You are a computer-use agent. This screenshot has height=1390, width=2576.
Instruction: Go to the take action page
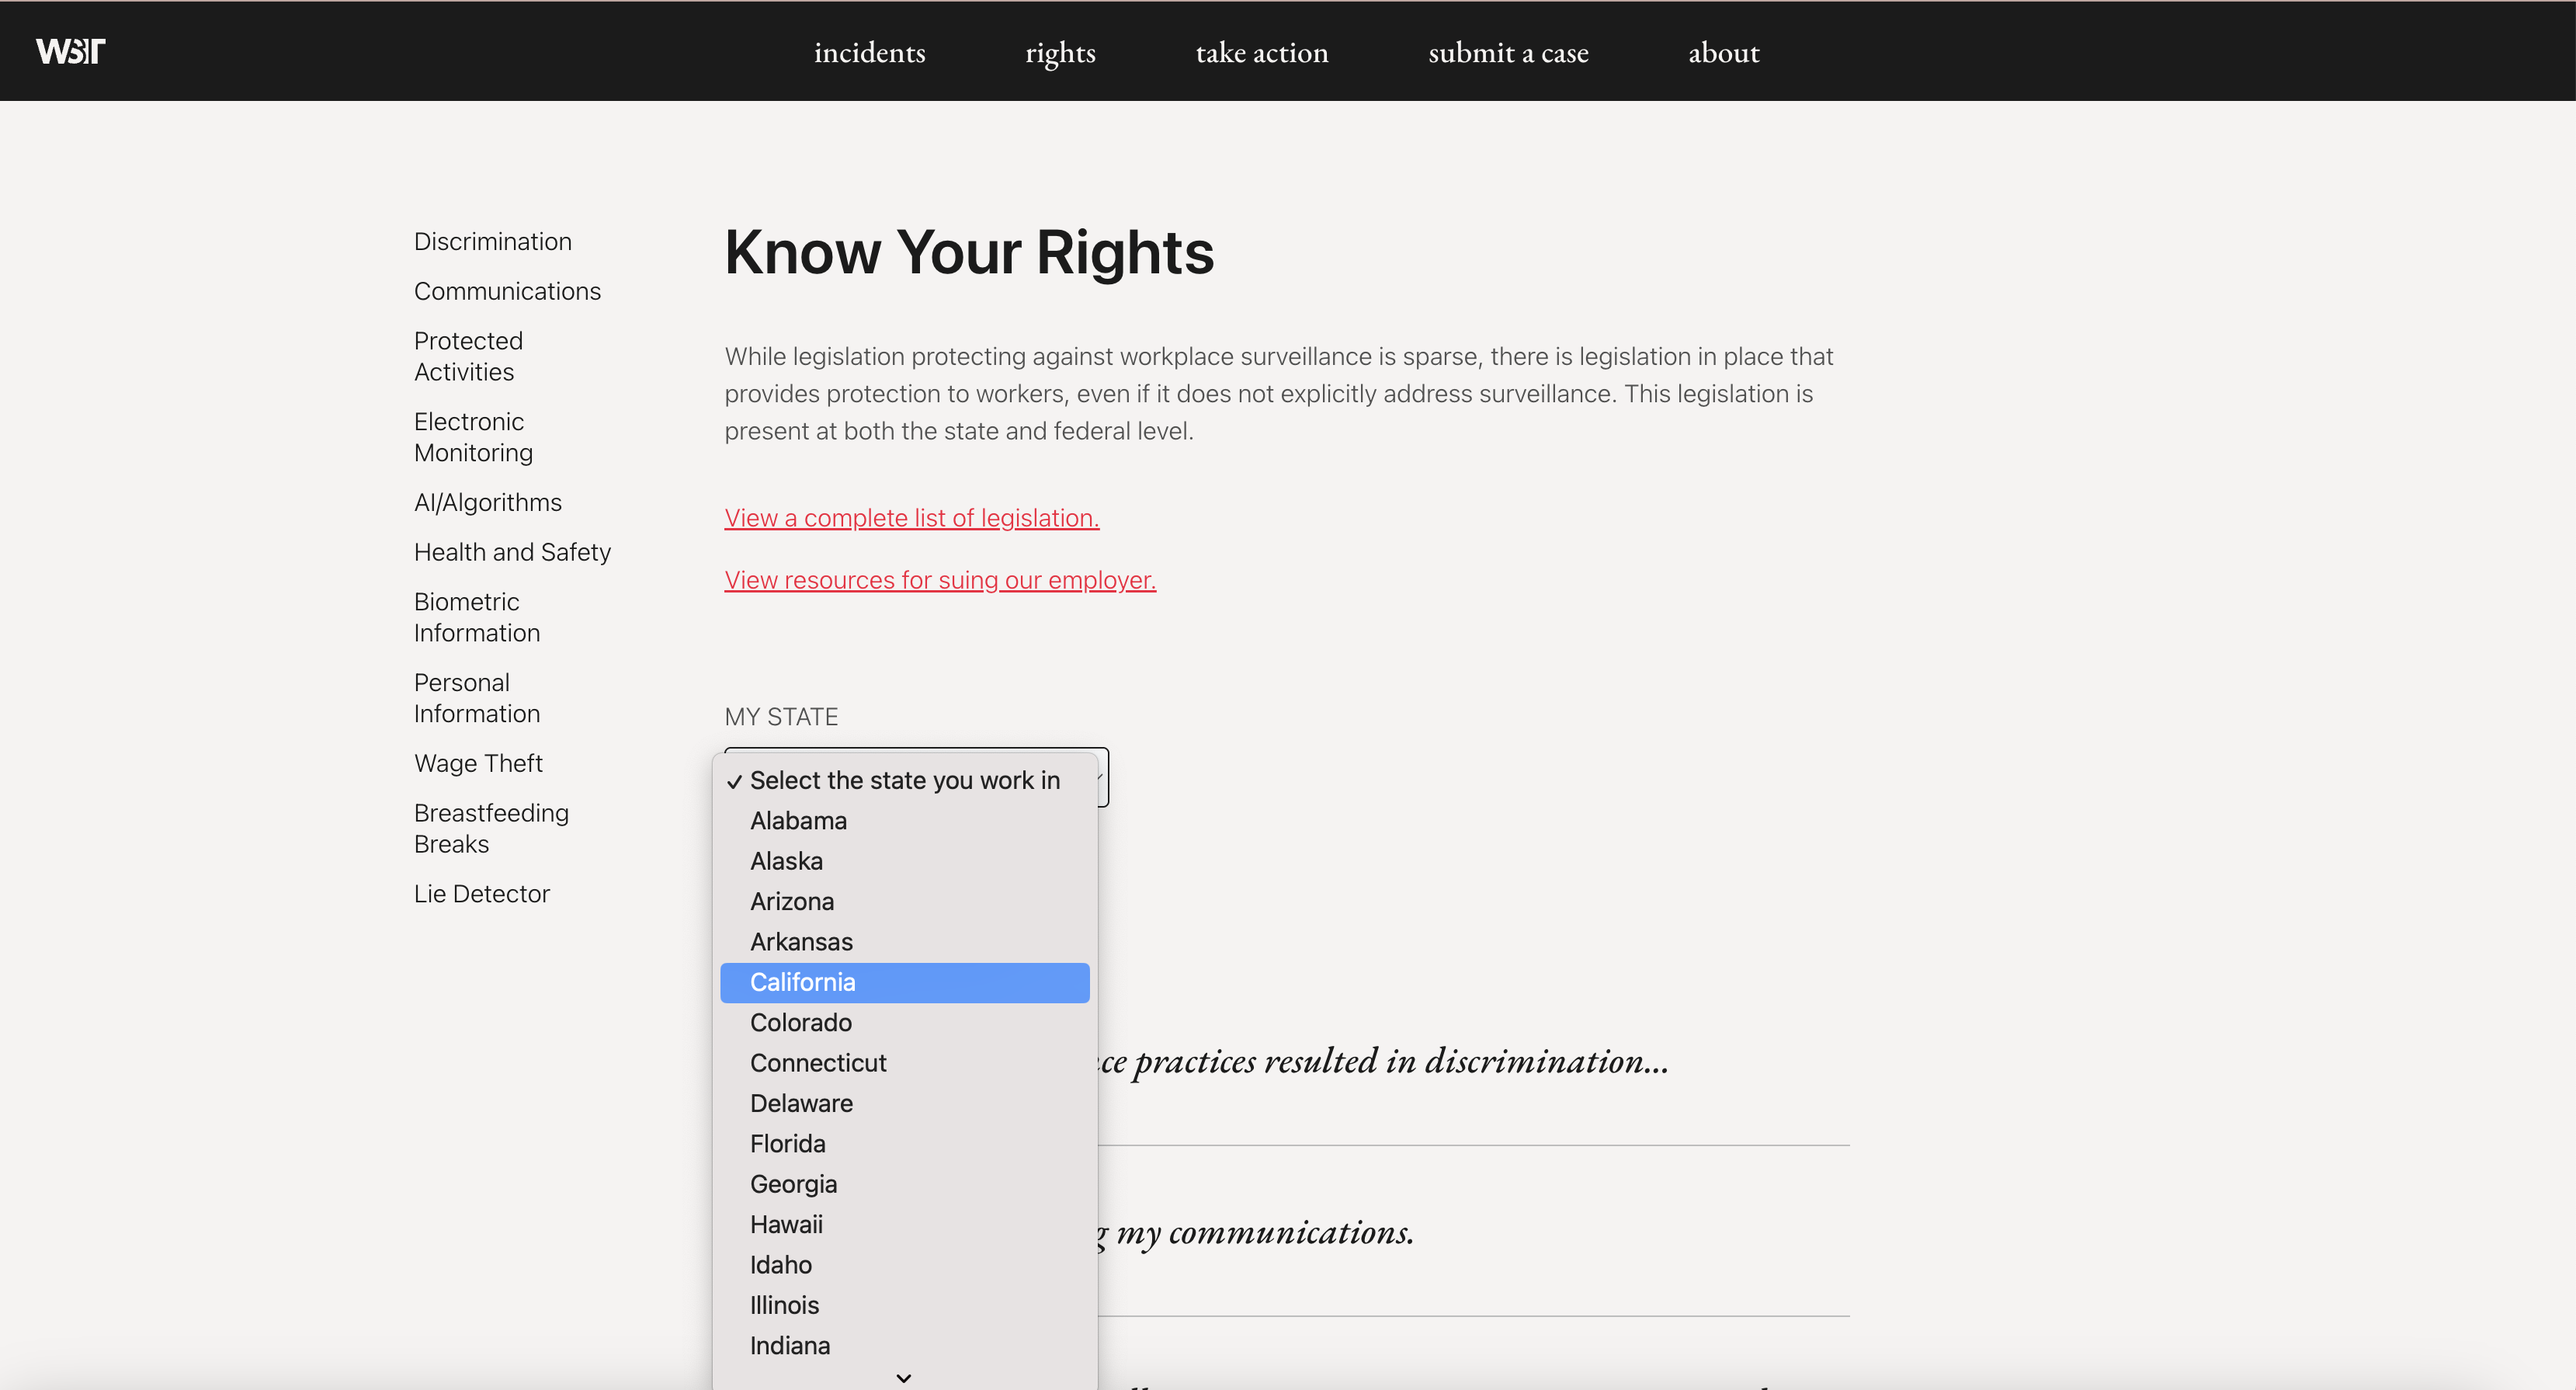pos(1261,52)
